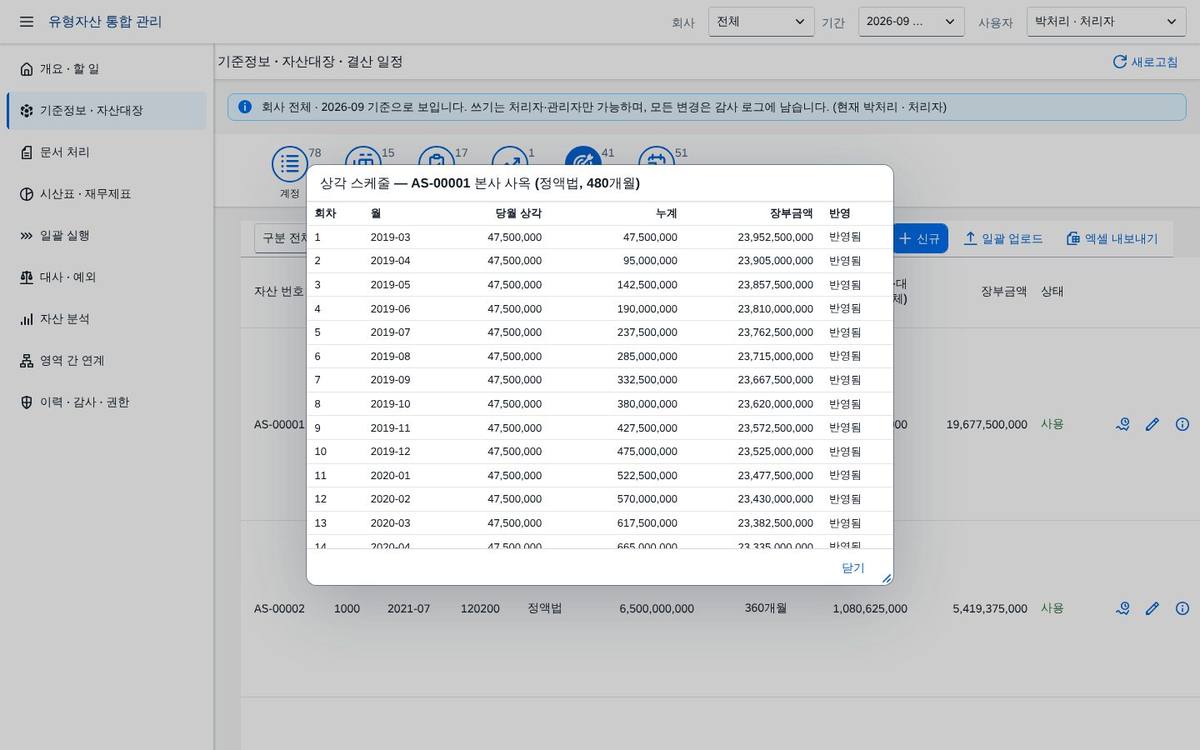Click book value 23,572,500,000
This screenshot has height=750, width=1200.
(x=775, y=428)
